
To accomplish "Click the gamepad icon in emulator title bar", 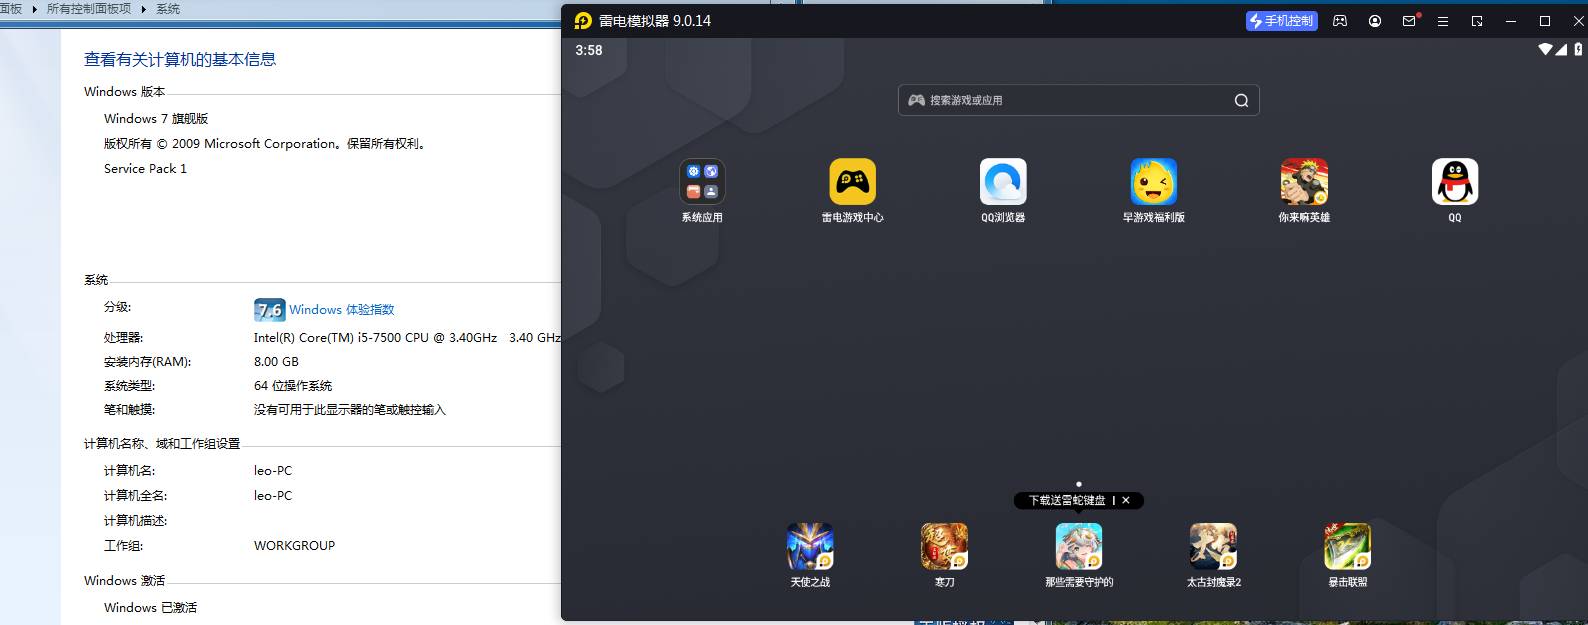I will (x=1340, y=21).
